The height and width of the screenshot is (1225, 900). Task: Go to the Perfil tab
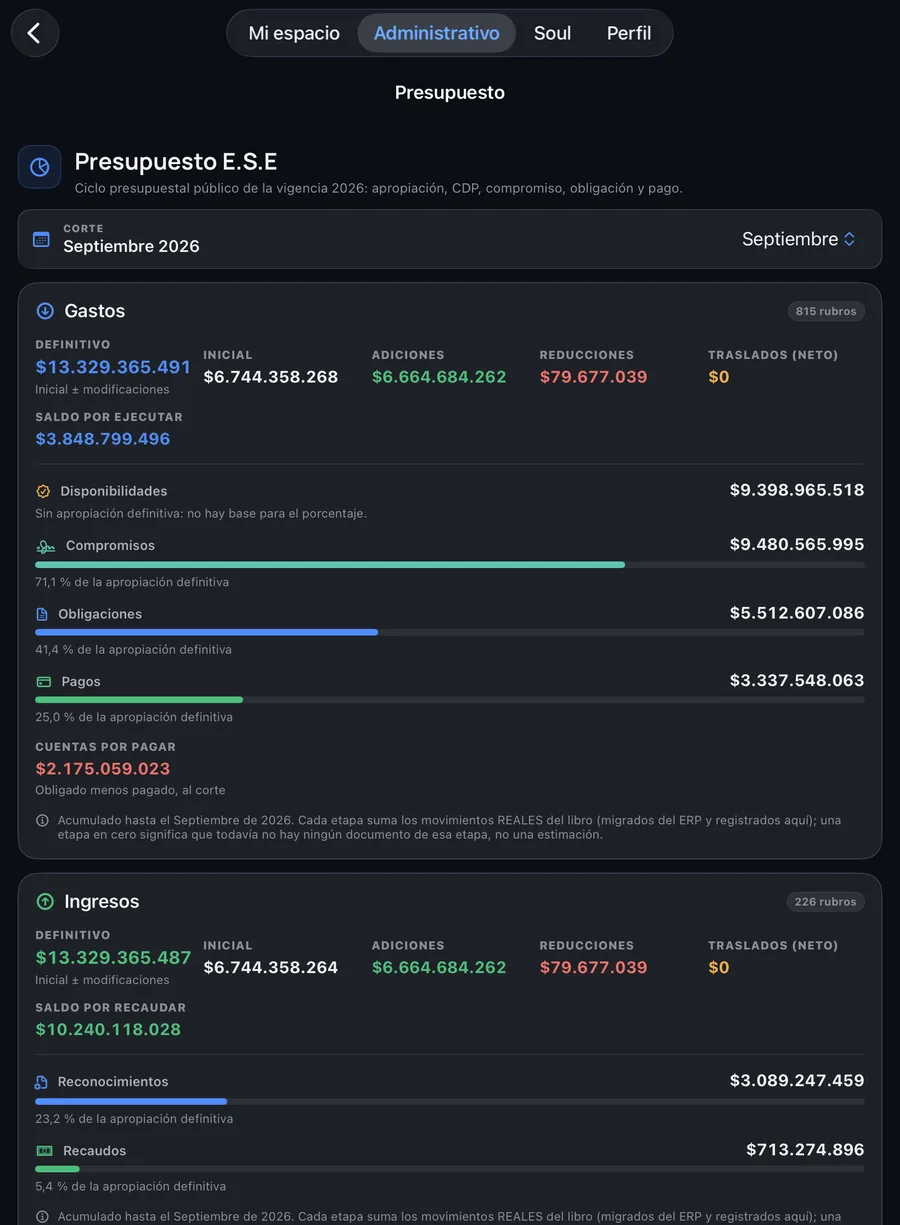click(629, 33)
